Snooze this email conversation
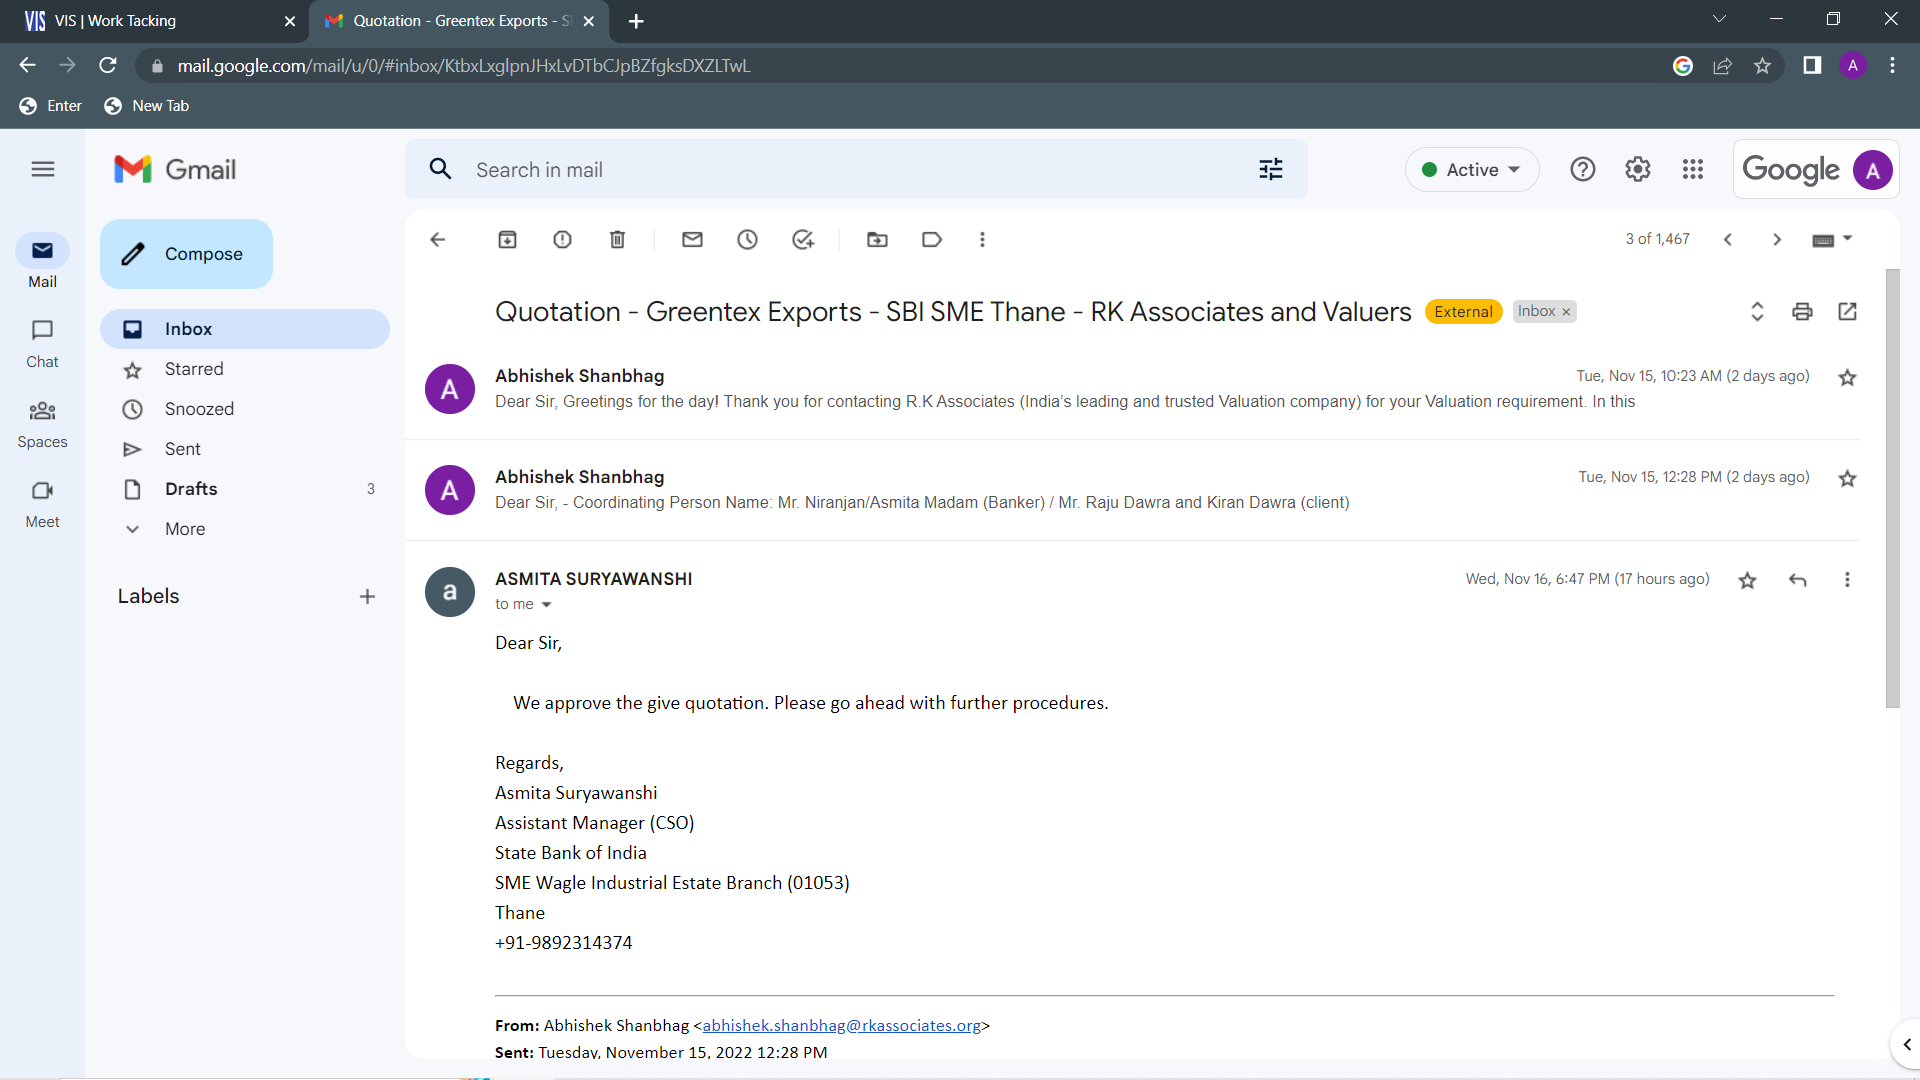Viewport: 1920px width, 1080px height. click(x=747, y=240)
